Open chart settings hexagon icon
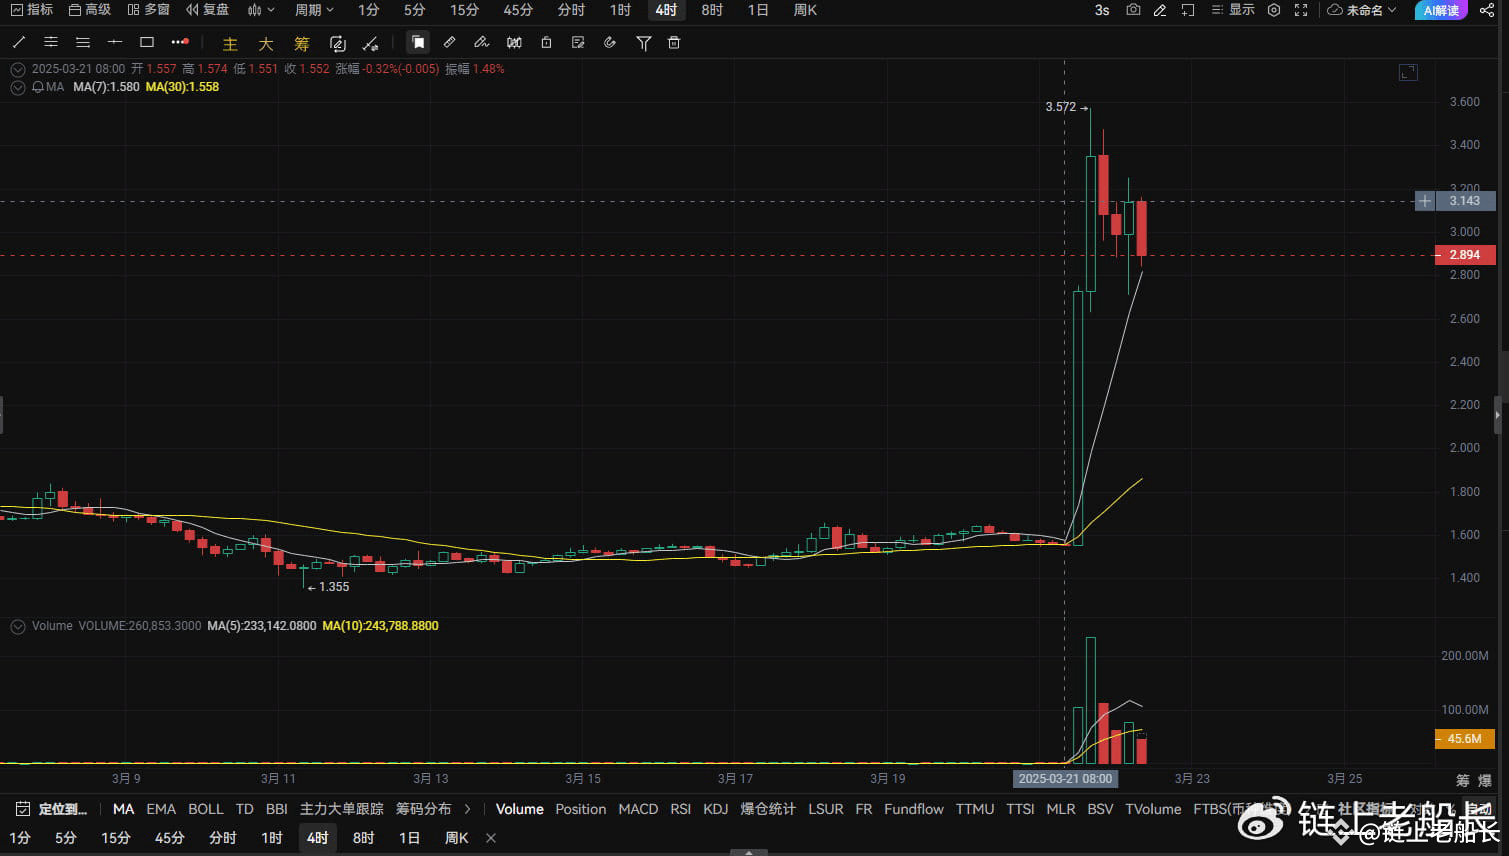1509x856 pixels. click(x=1274, y=10)
